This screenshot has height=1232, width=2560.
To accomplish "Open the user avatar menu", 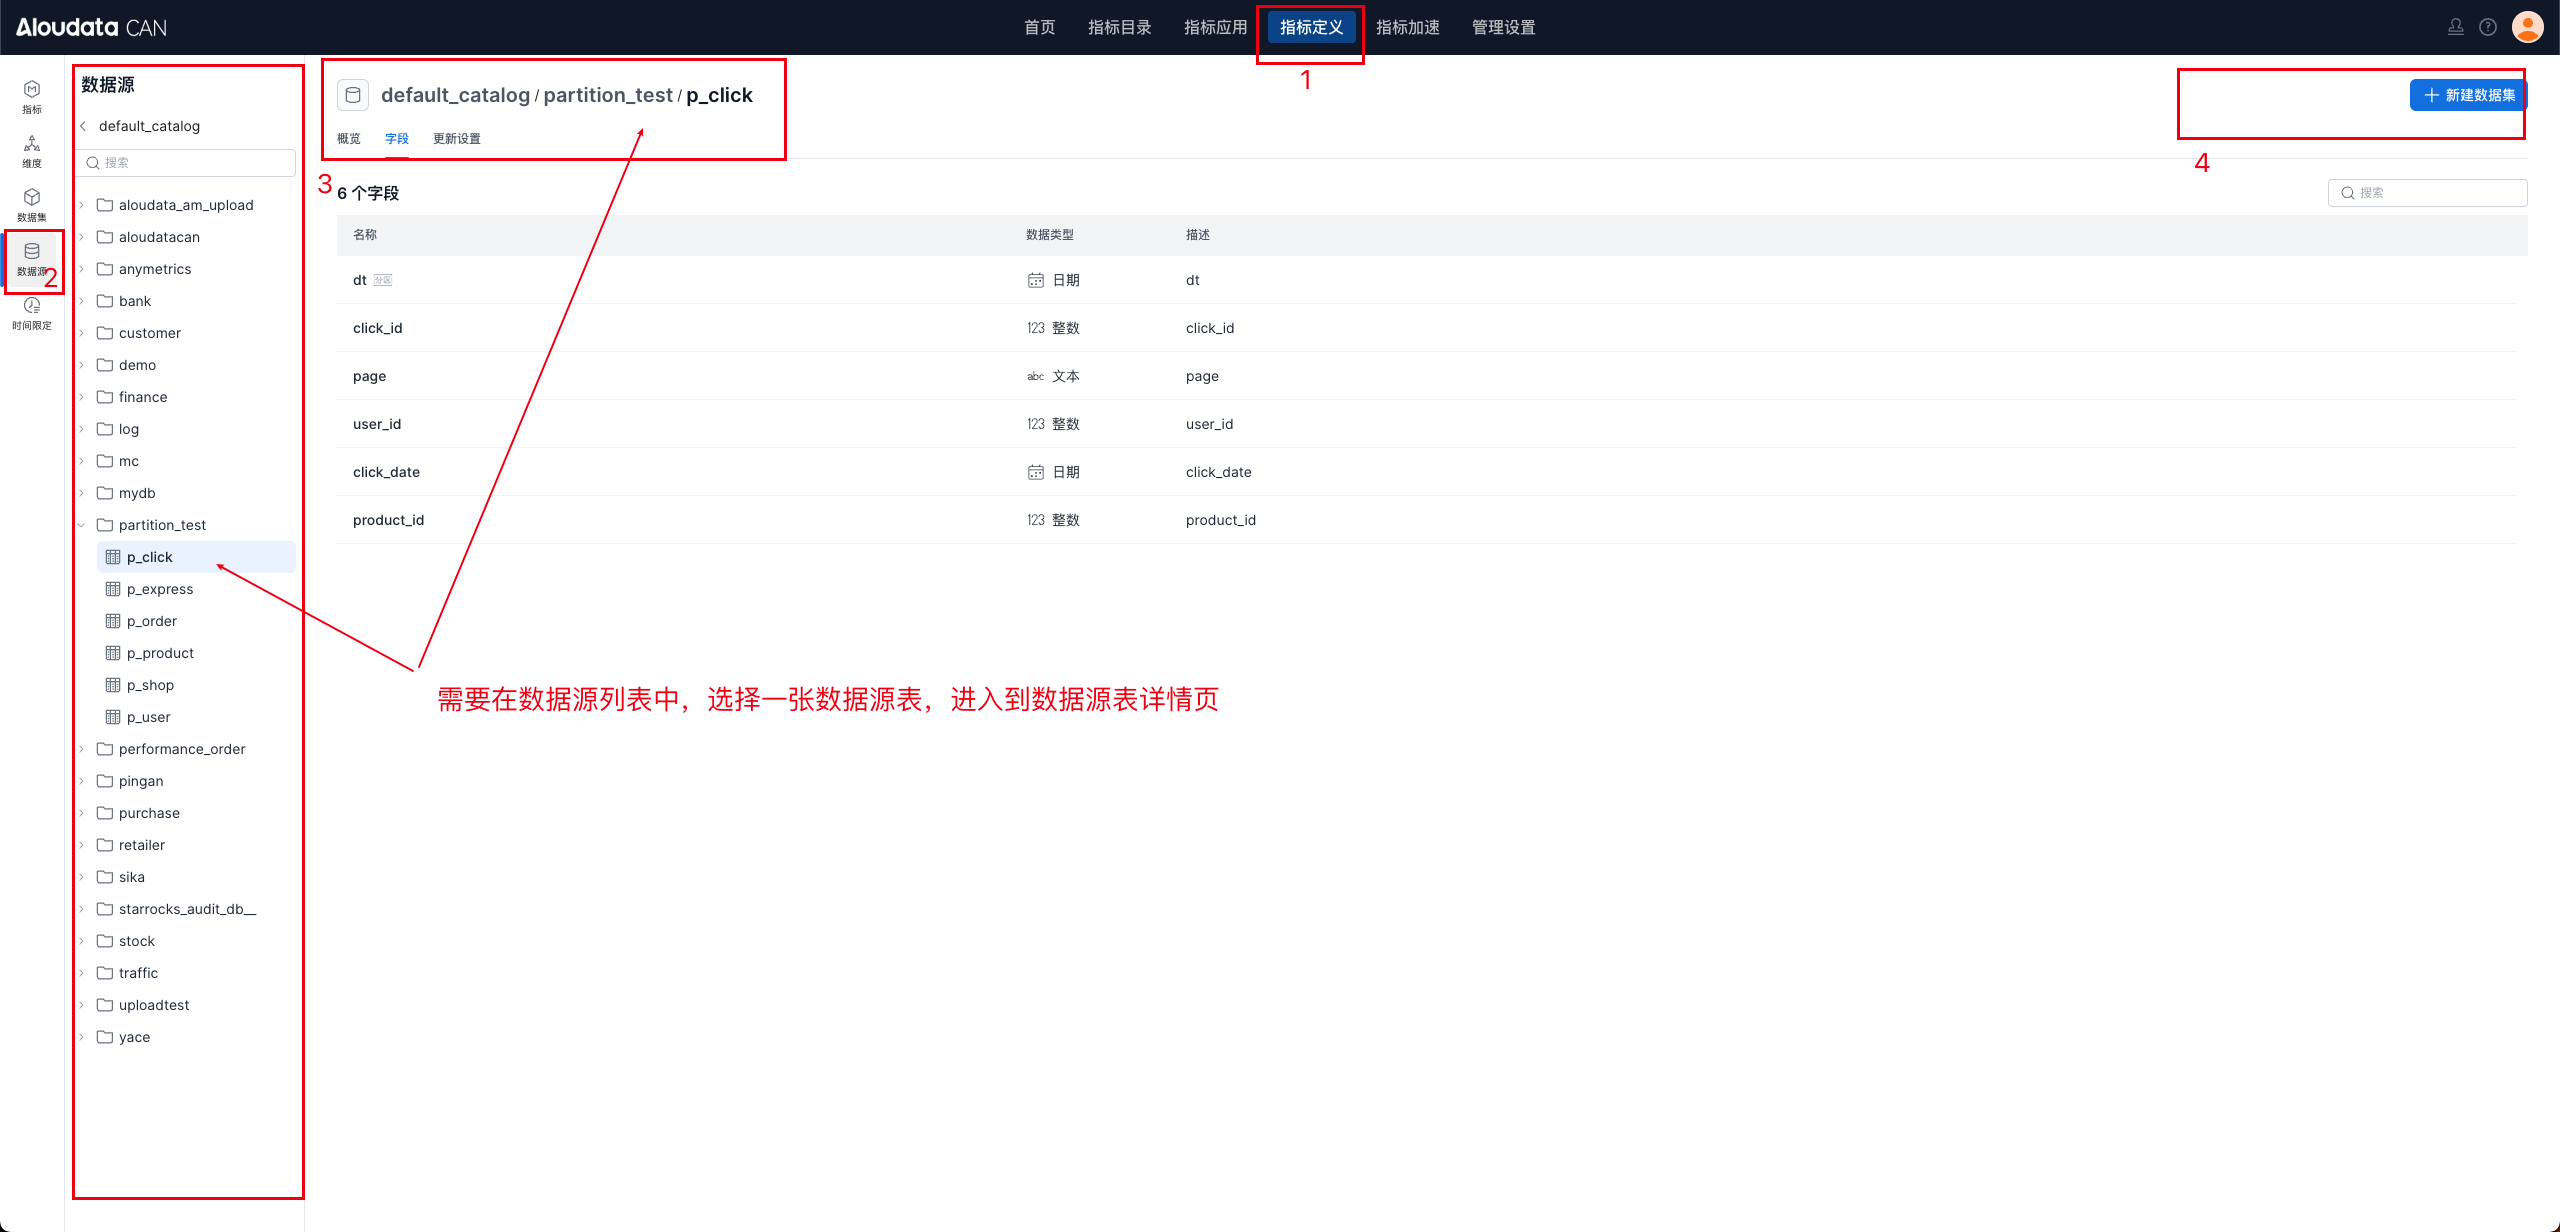I will click(2527, 27).
